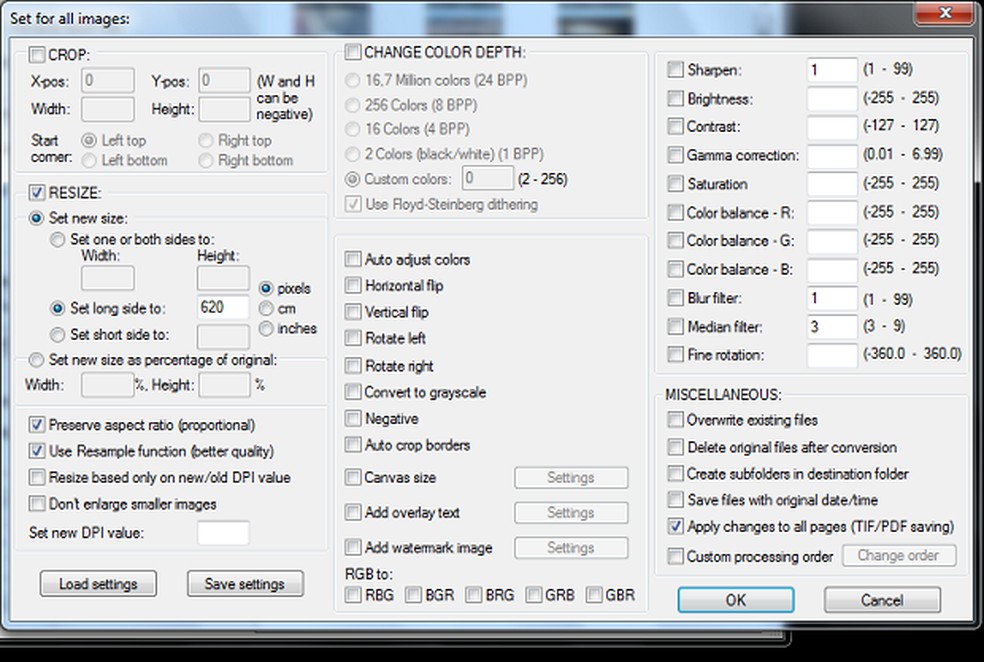Enable the Median filter checkbox
The height and width of the screenshot is (662, 984).
point(676,326)
